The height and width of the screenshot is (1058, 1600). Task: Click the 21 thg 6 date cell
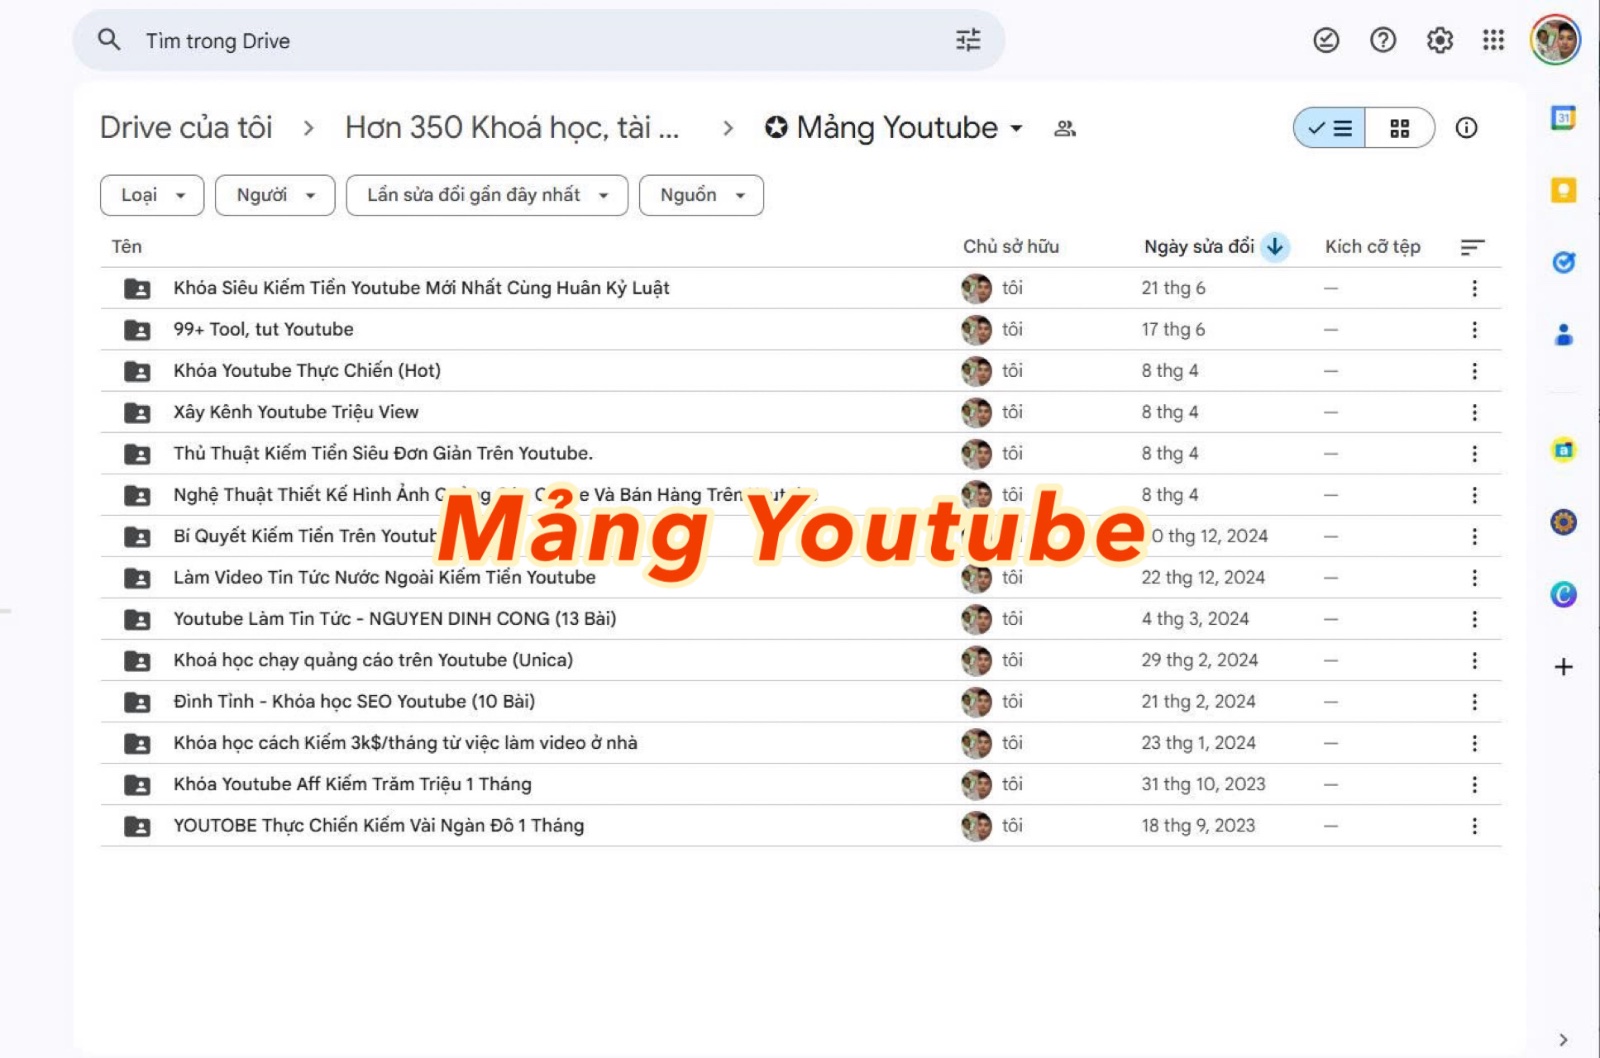(1173, 288)
